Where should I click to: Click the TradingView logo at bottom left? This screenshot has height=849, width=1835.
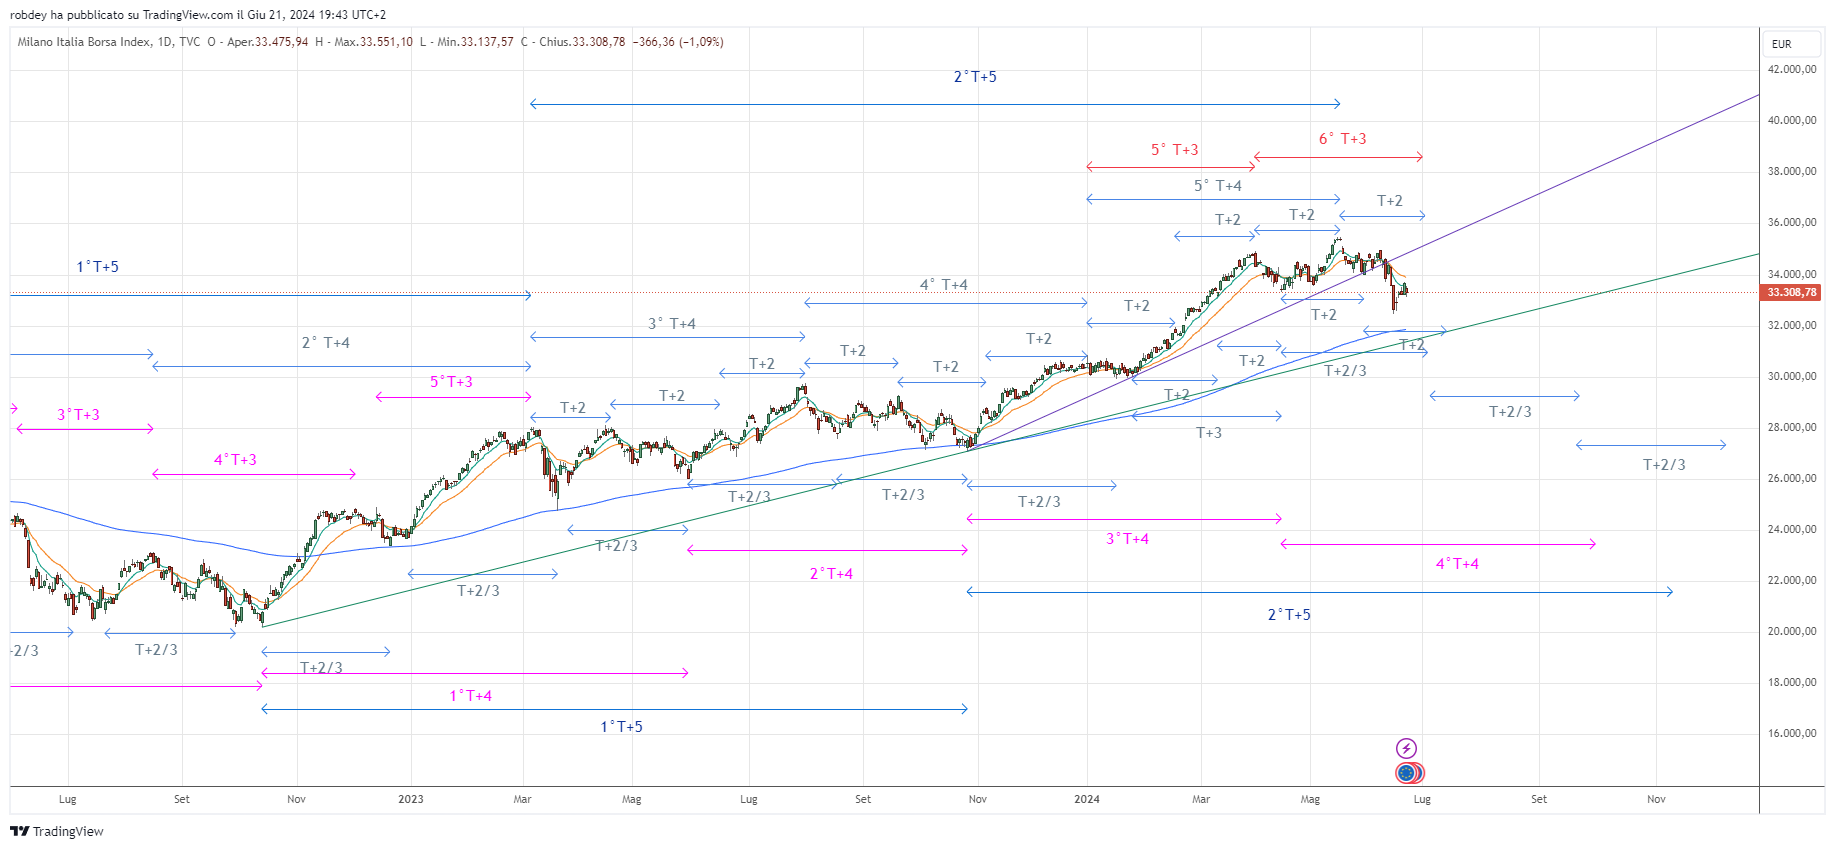pyautogui.click(x=57, y=831)
